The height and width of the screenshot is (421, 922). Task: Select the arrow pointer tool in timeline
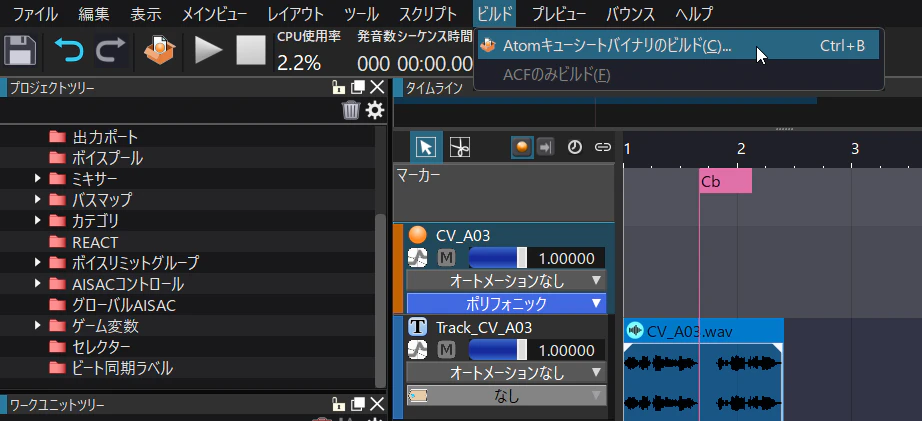click(x=426, y=147)
